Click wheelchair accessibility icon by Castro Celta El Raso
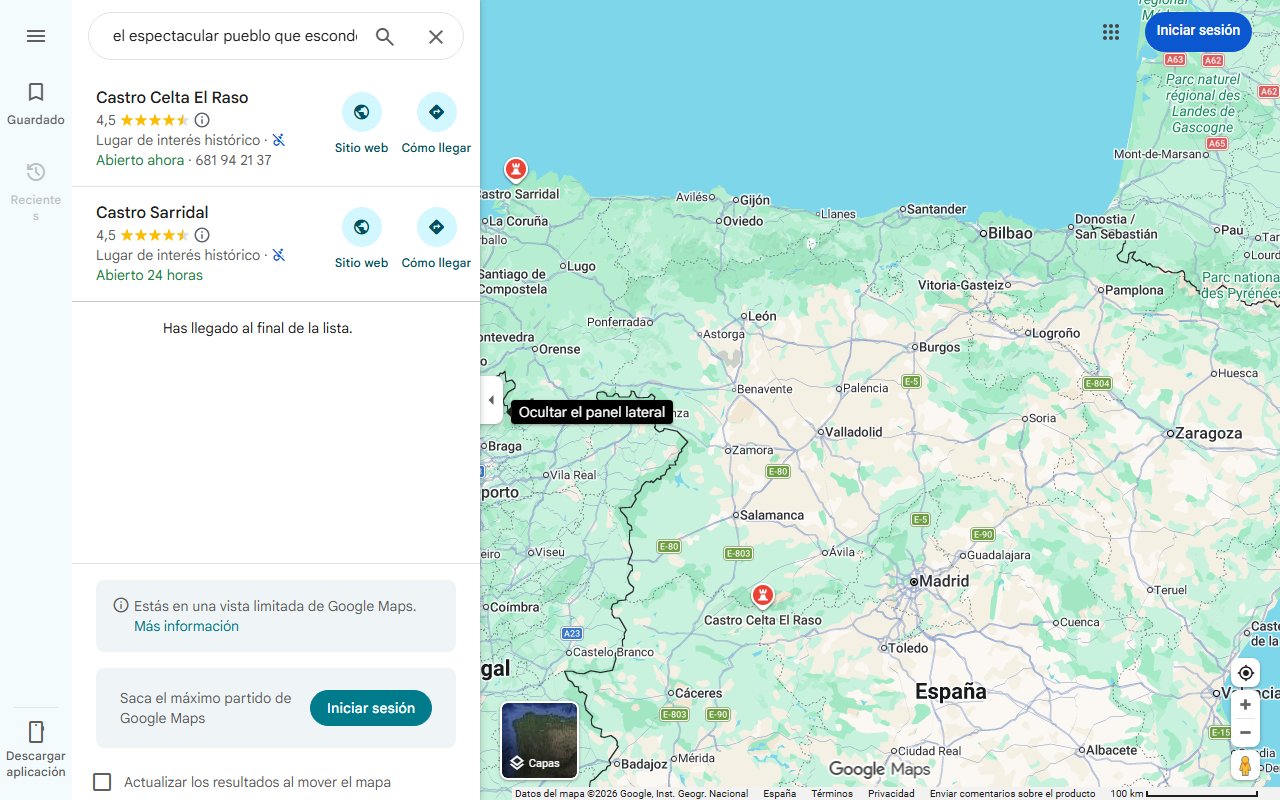Image resolution: width=1280 pixels, height=800 pixels. tap(278, 140)
